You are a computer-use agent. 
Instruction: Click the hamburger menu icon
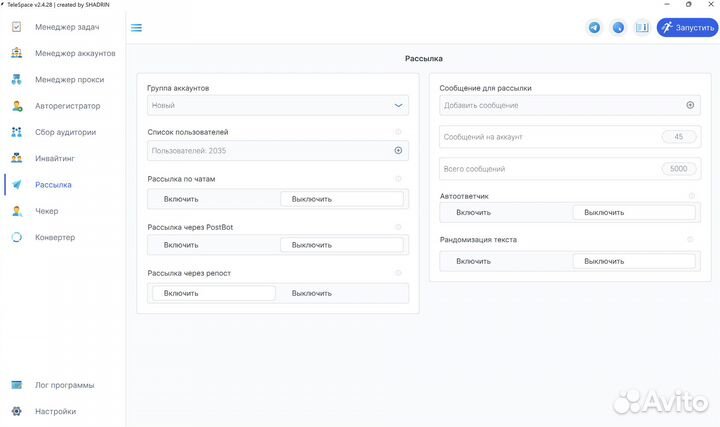[137, 28]
